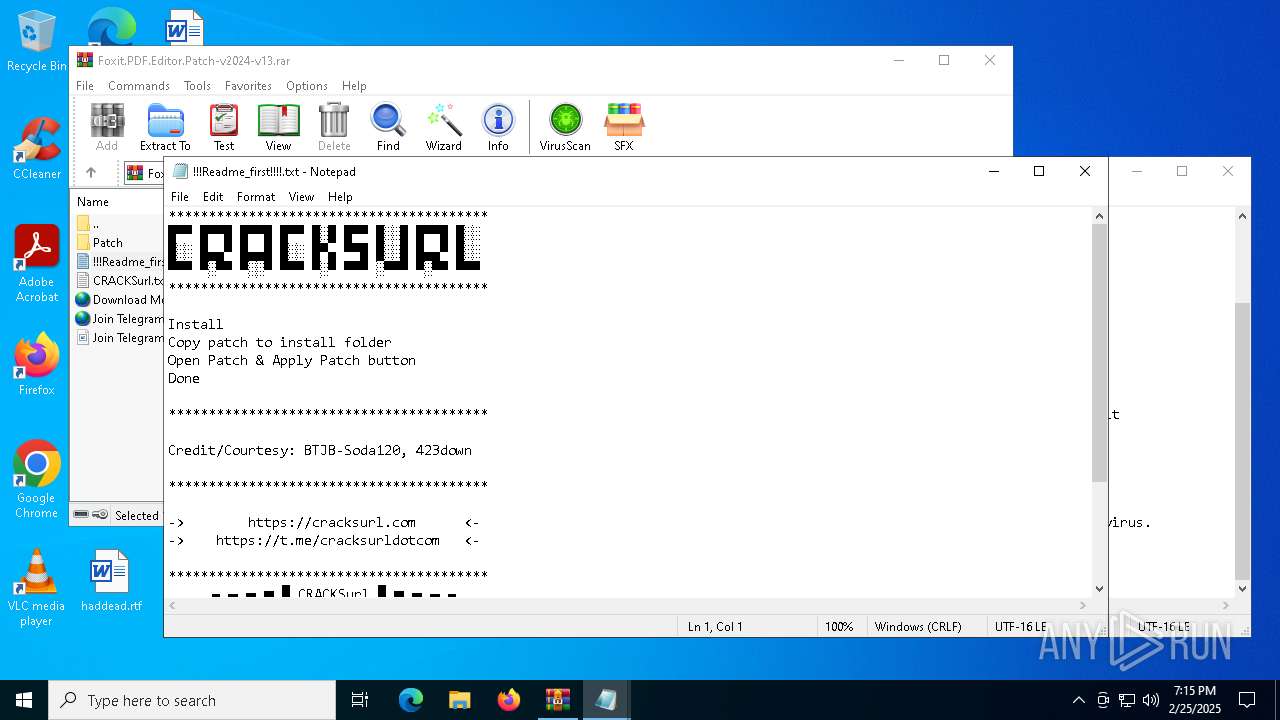Open the WinRAR Options menu

click(x=307, y=86)
